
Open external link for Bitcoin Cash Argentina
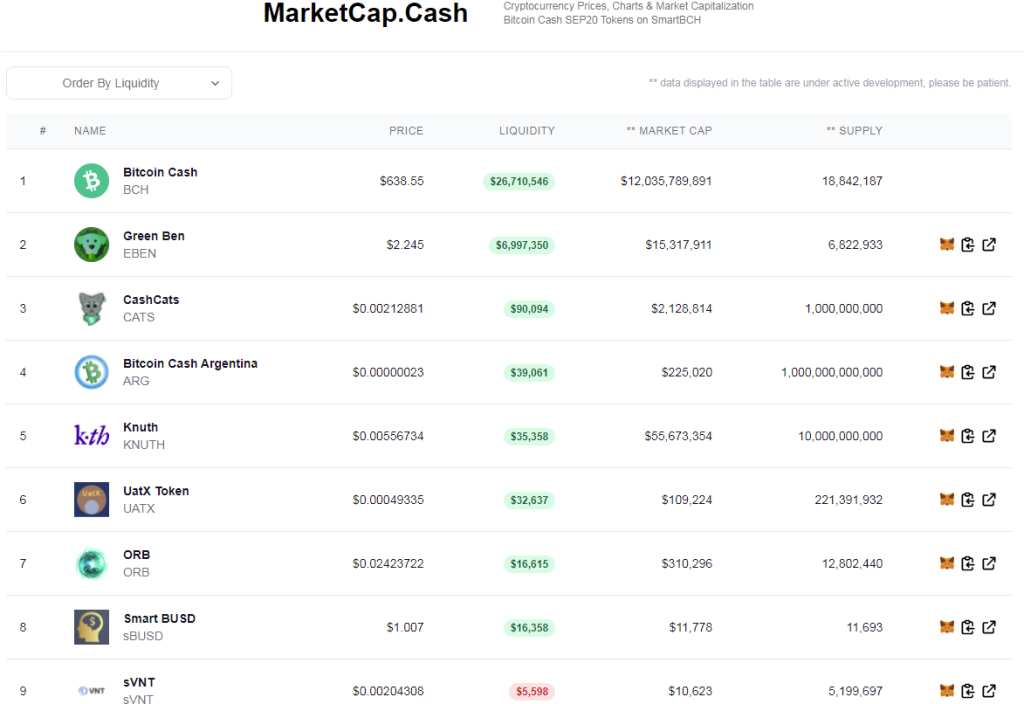989,372
